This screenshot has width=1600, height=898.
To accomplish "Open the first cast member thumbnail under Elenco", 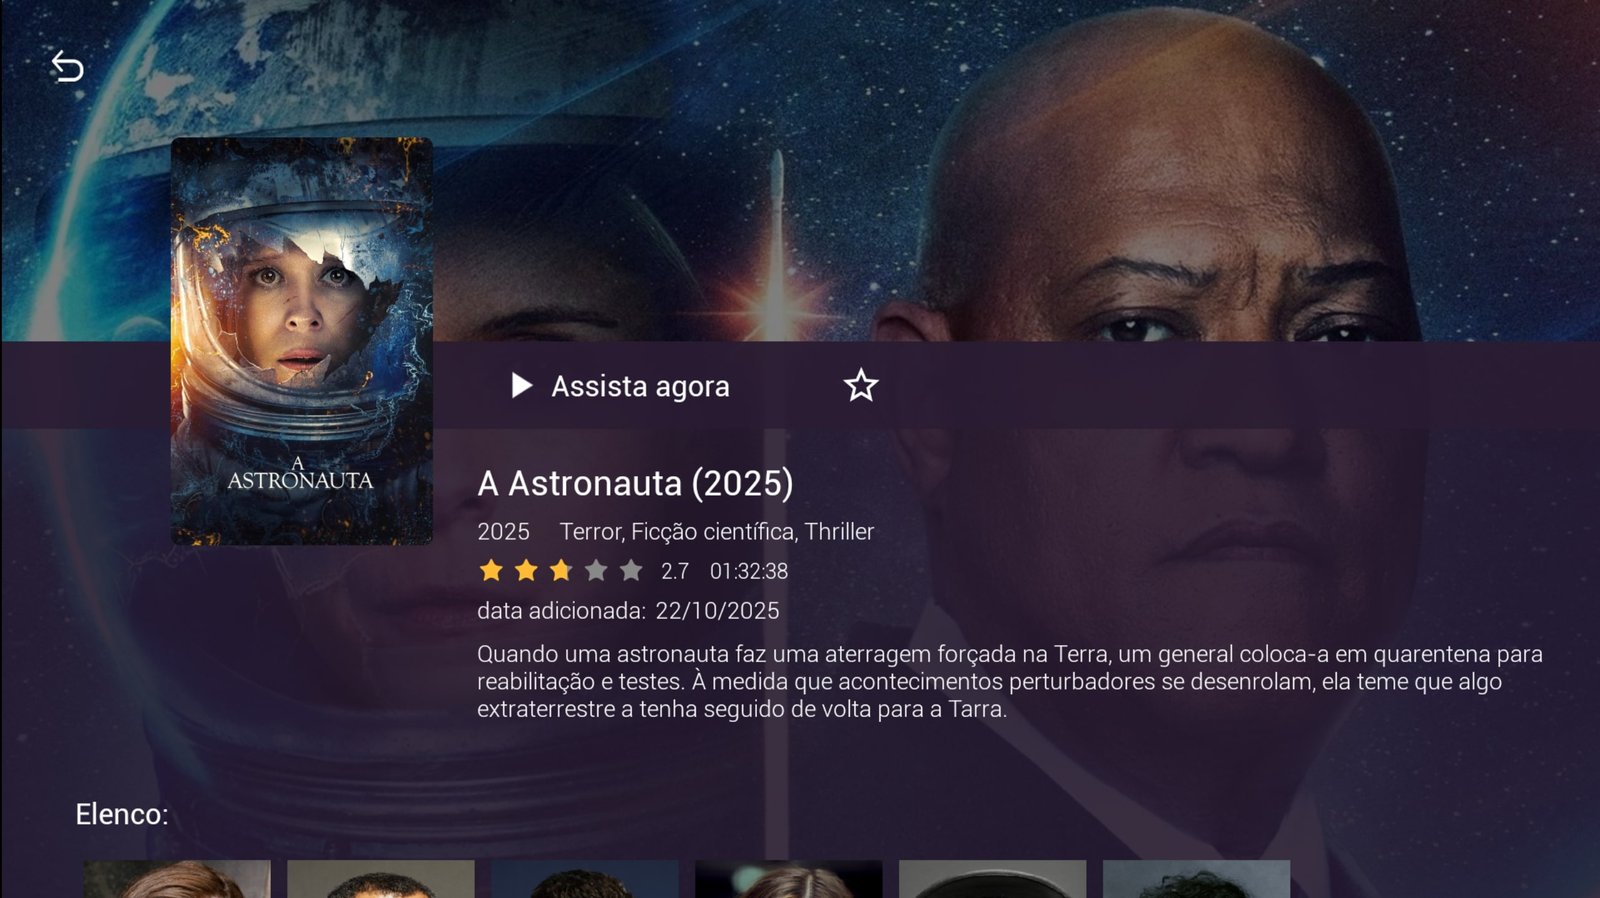I will click(x=177, y=879).
